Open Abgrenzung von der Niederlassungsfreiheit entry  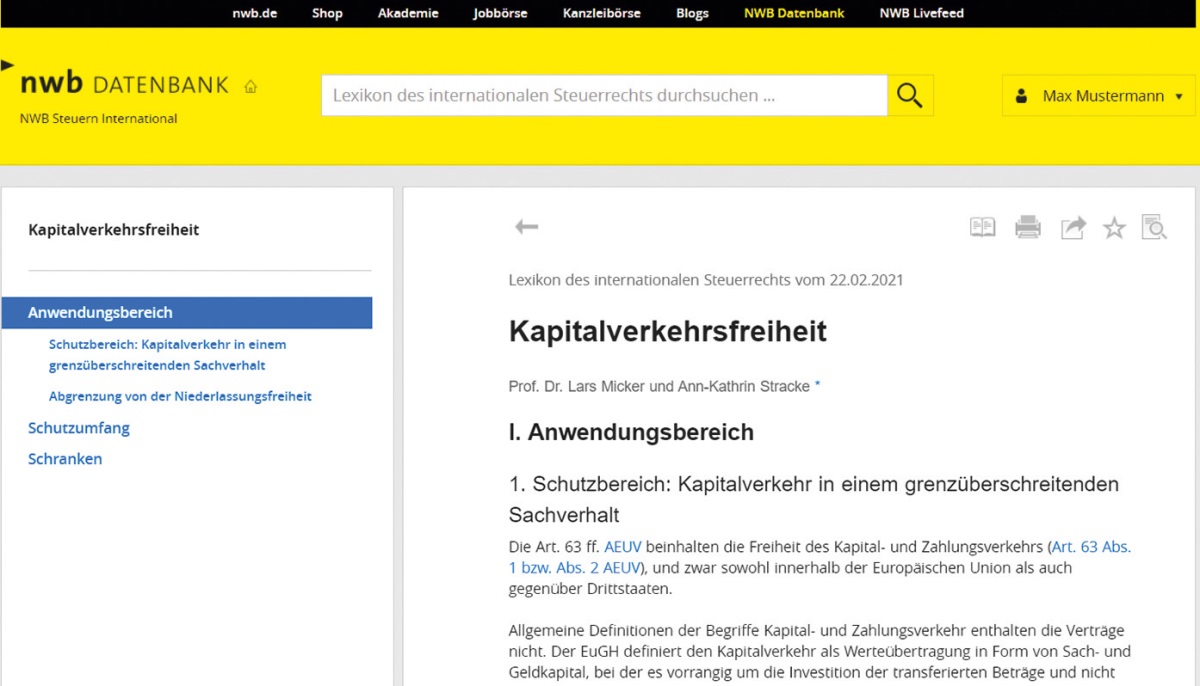pyautogui.click(x=180, y=396)
